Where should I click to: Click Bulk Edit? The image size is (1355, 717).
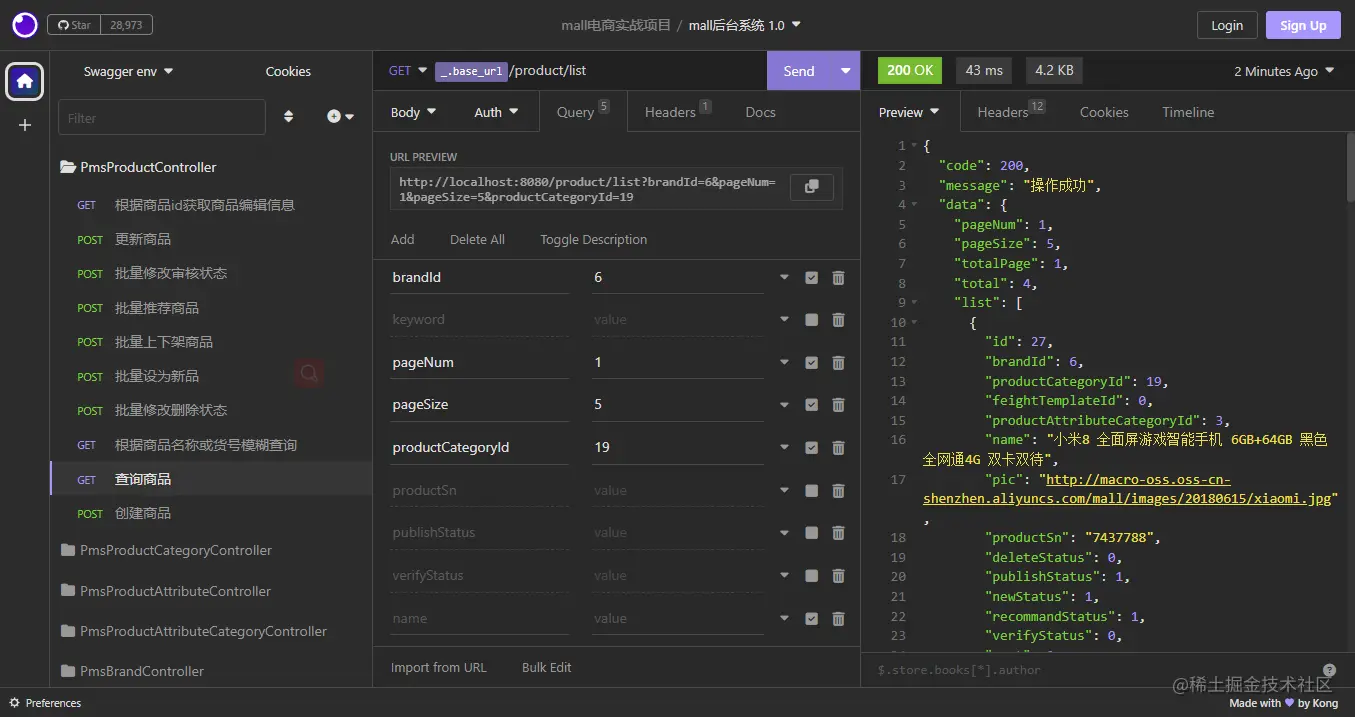click(547, 667)
